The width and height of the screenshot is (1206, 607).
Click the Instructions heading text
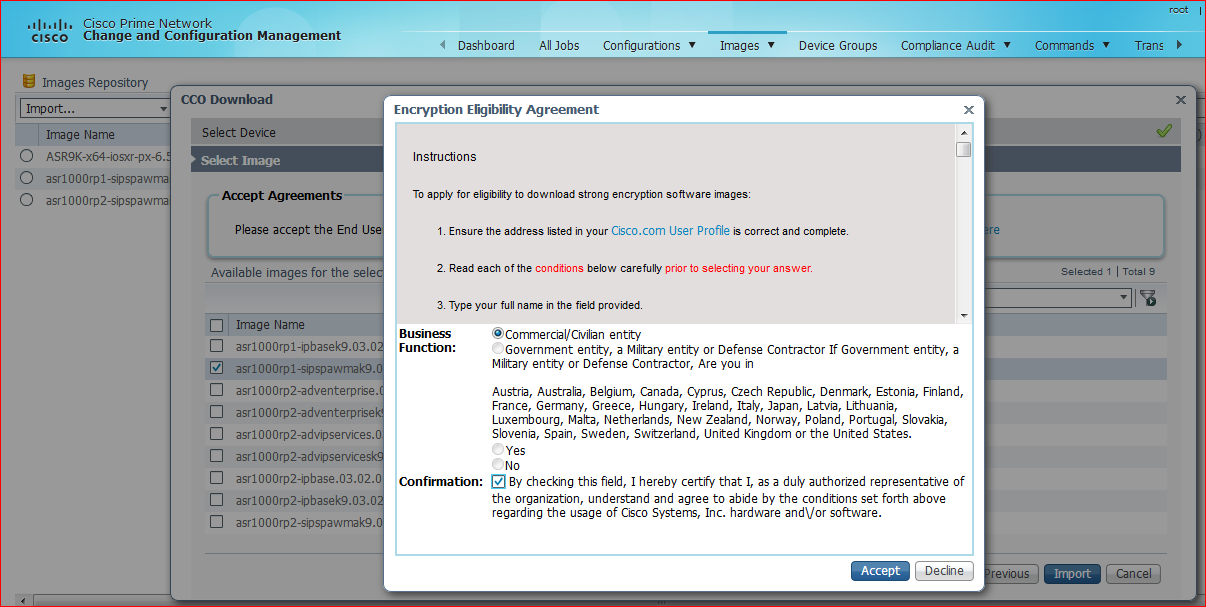point(444,157)
